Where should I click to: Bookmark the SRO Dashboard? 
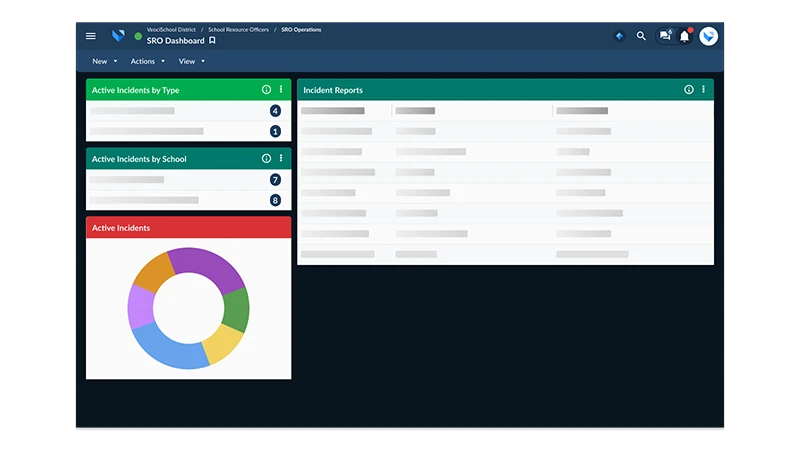[x=212, y=40]
